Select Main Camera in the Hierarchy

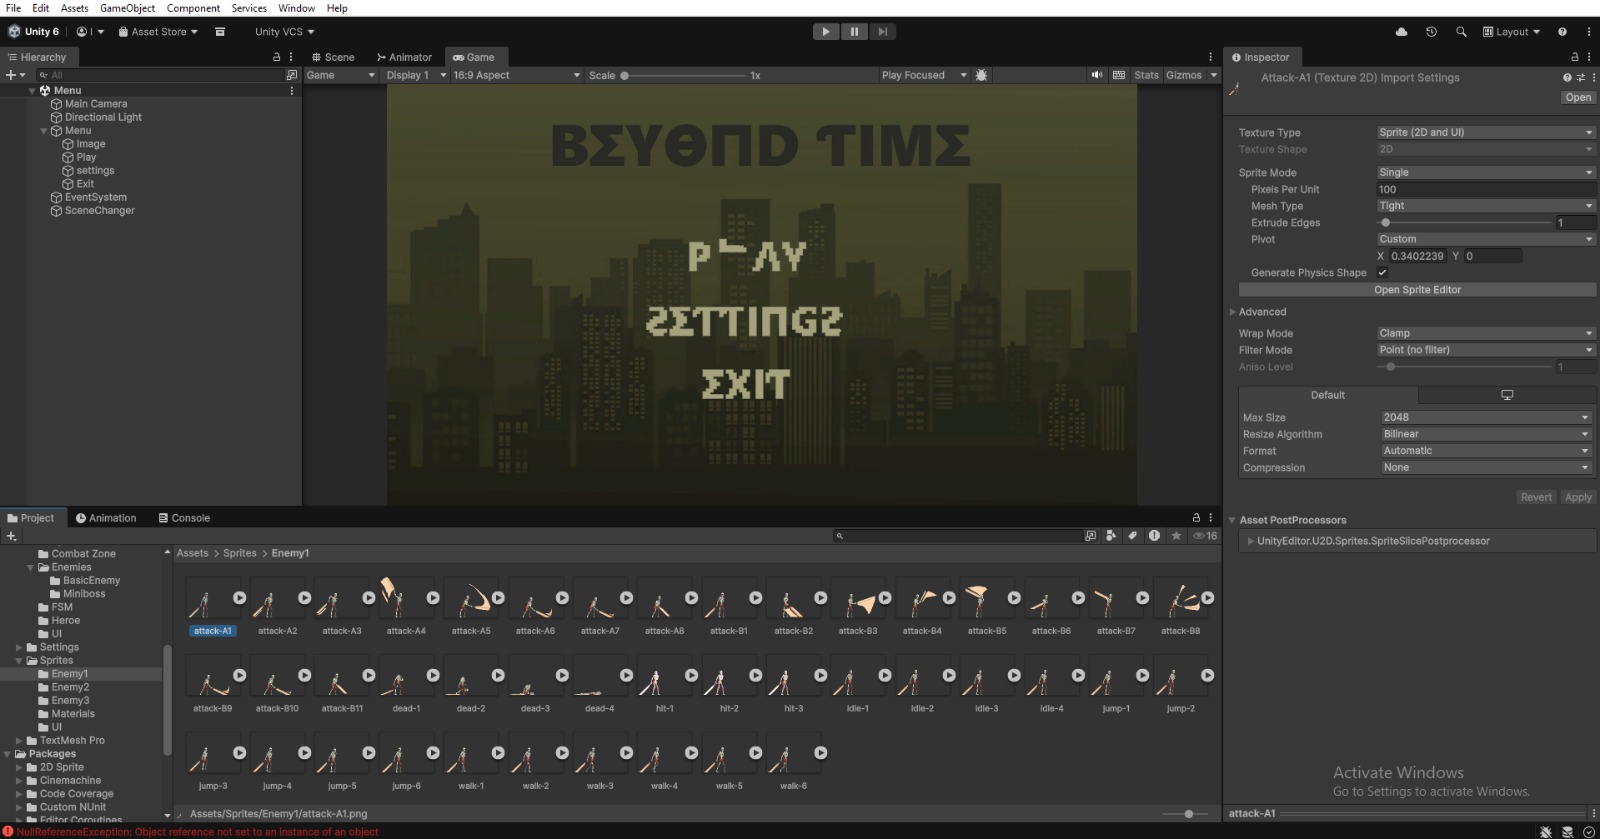[96, 104]
